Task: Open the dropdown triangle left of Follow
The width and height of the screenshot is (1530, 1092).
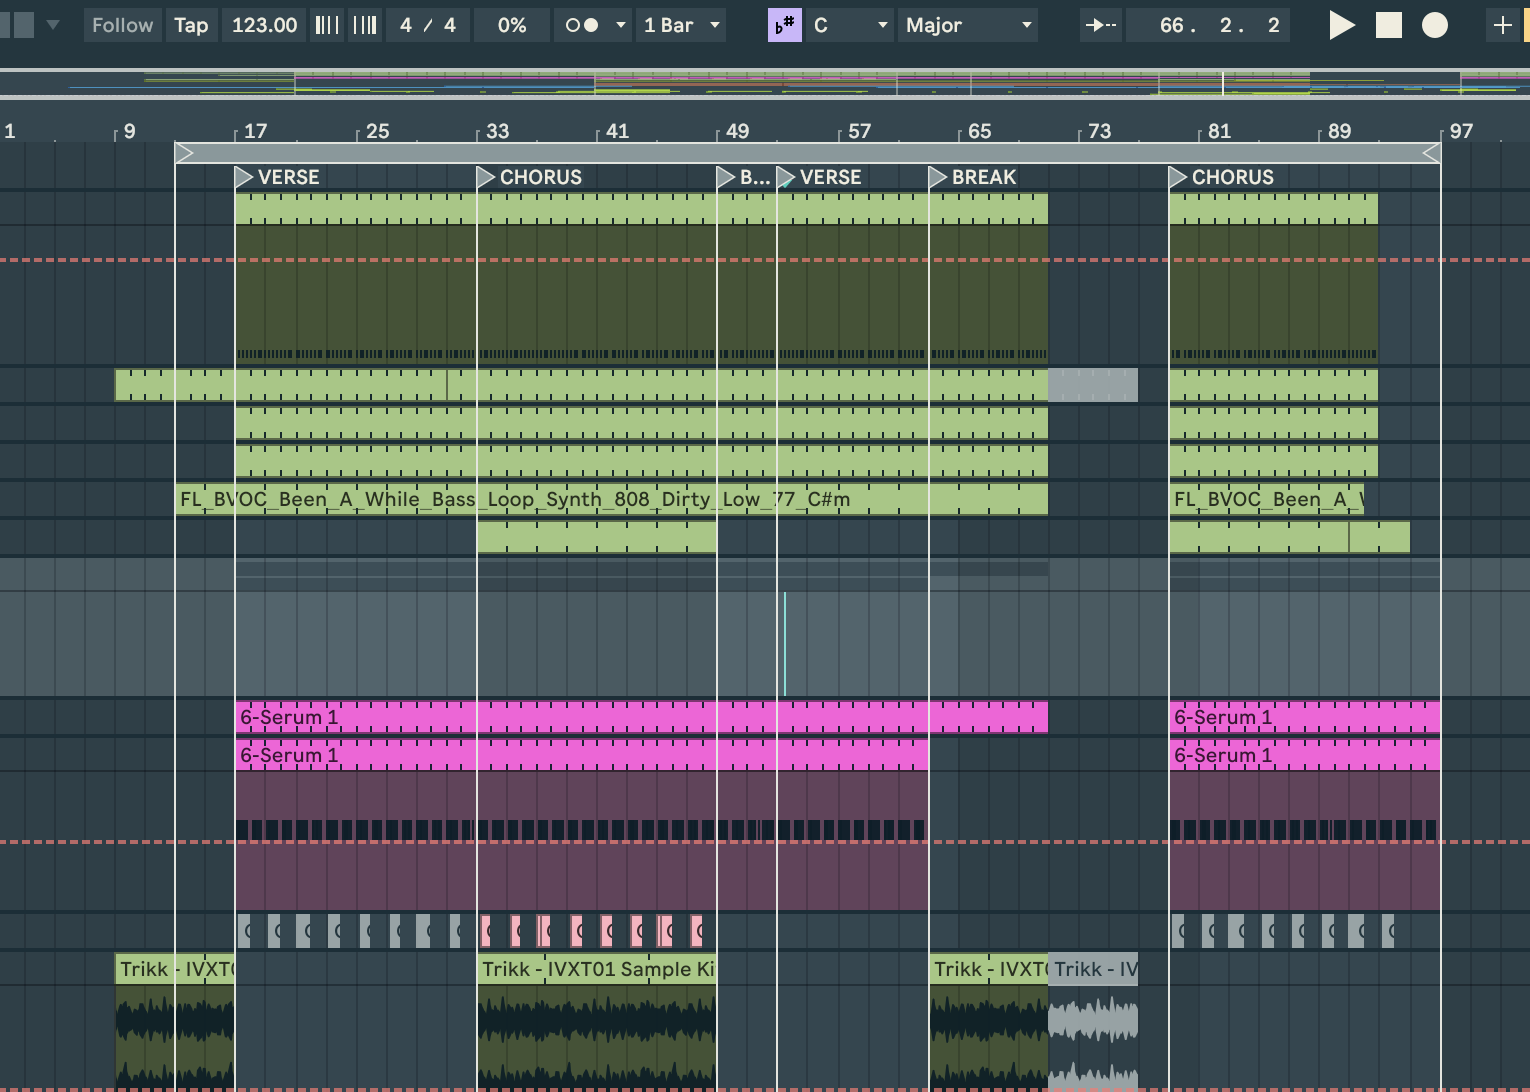Action: [53, 25]
